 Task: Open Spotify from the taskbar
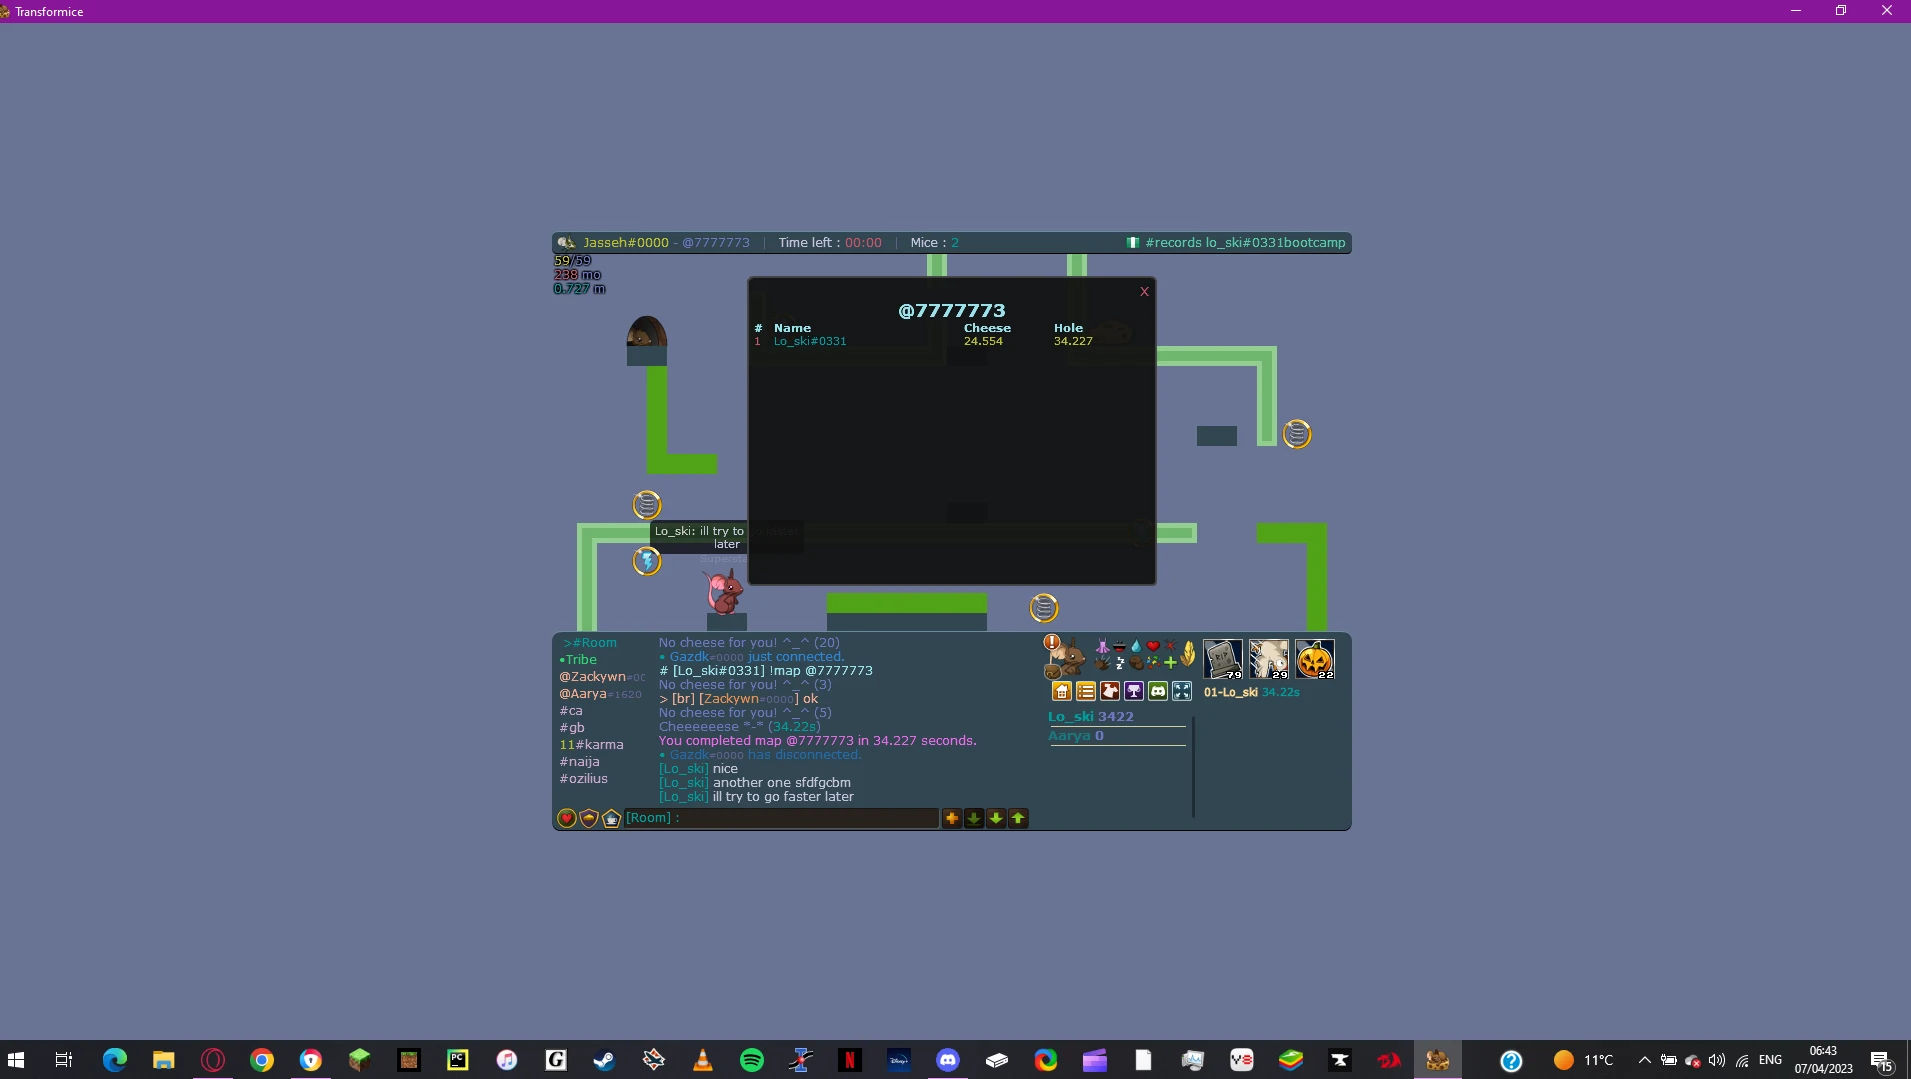click(752, 1060)
